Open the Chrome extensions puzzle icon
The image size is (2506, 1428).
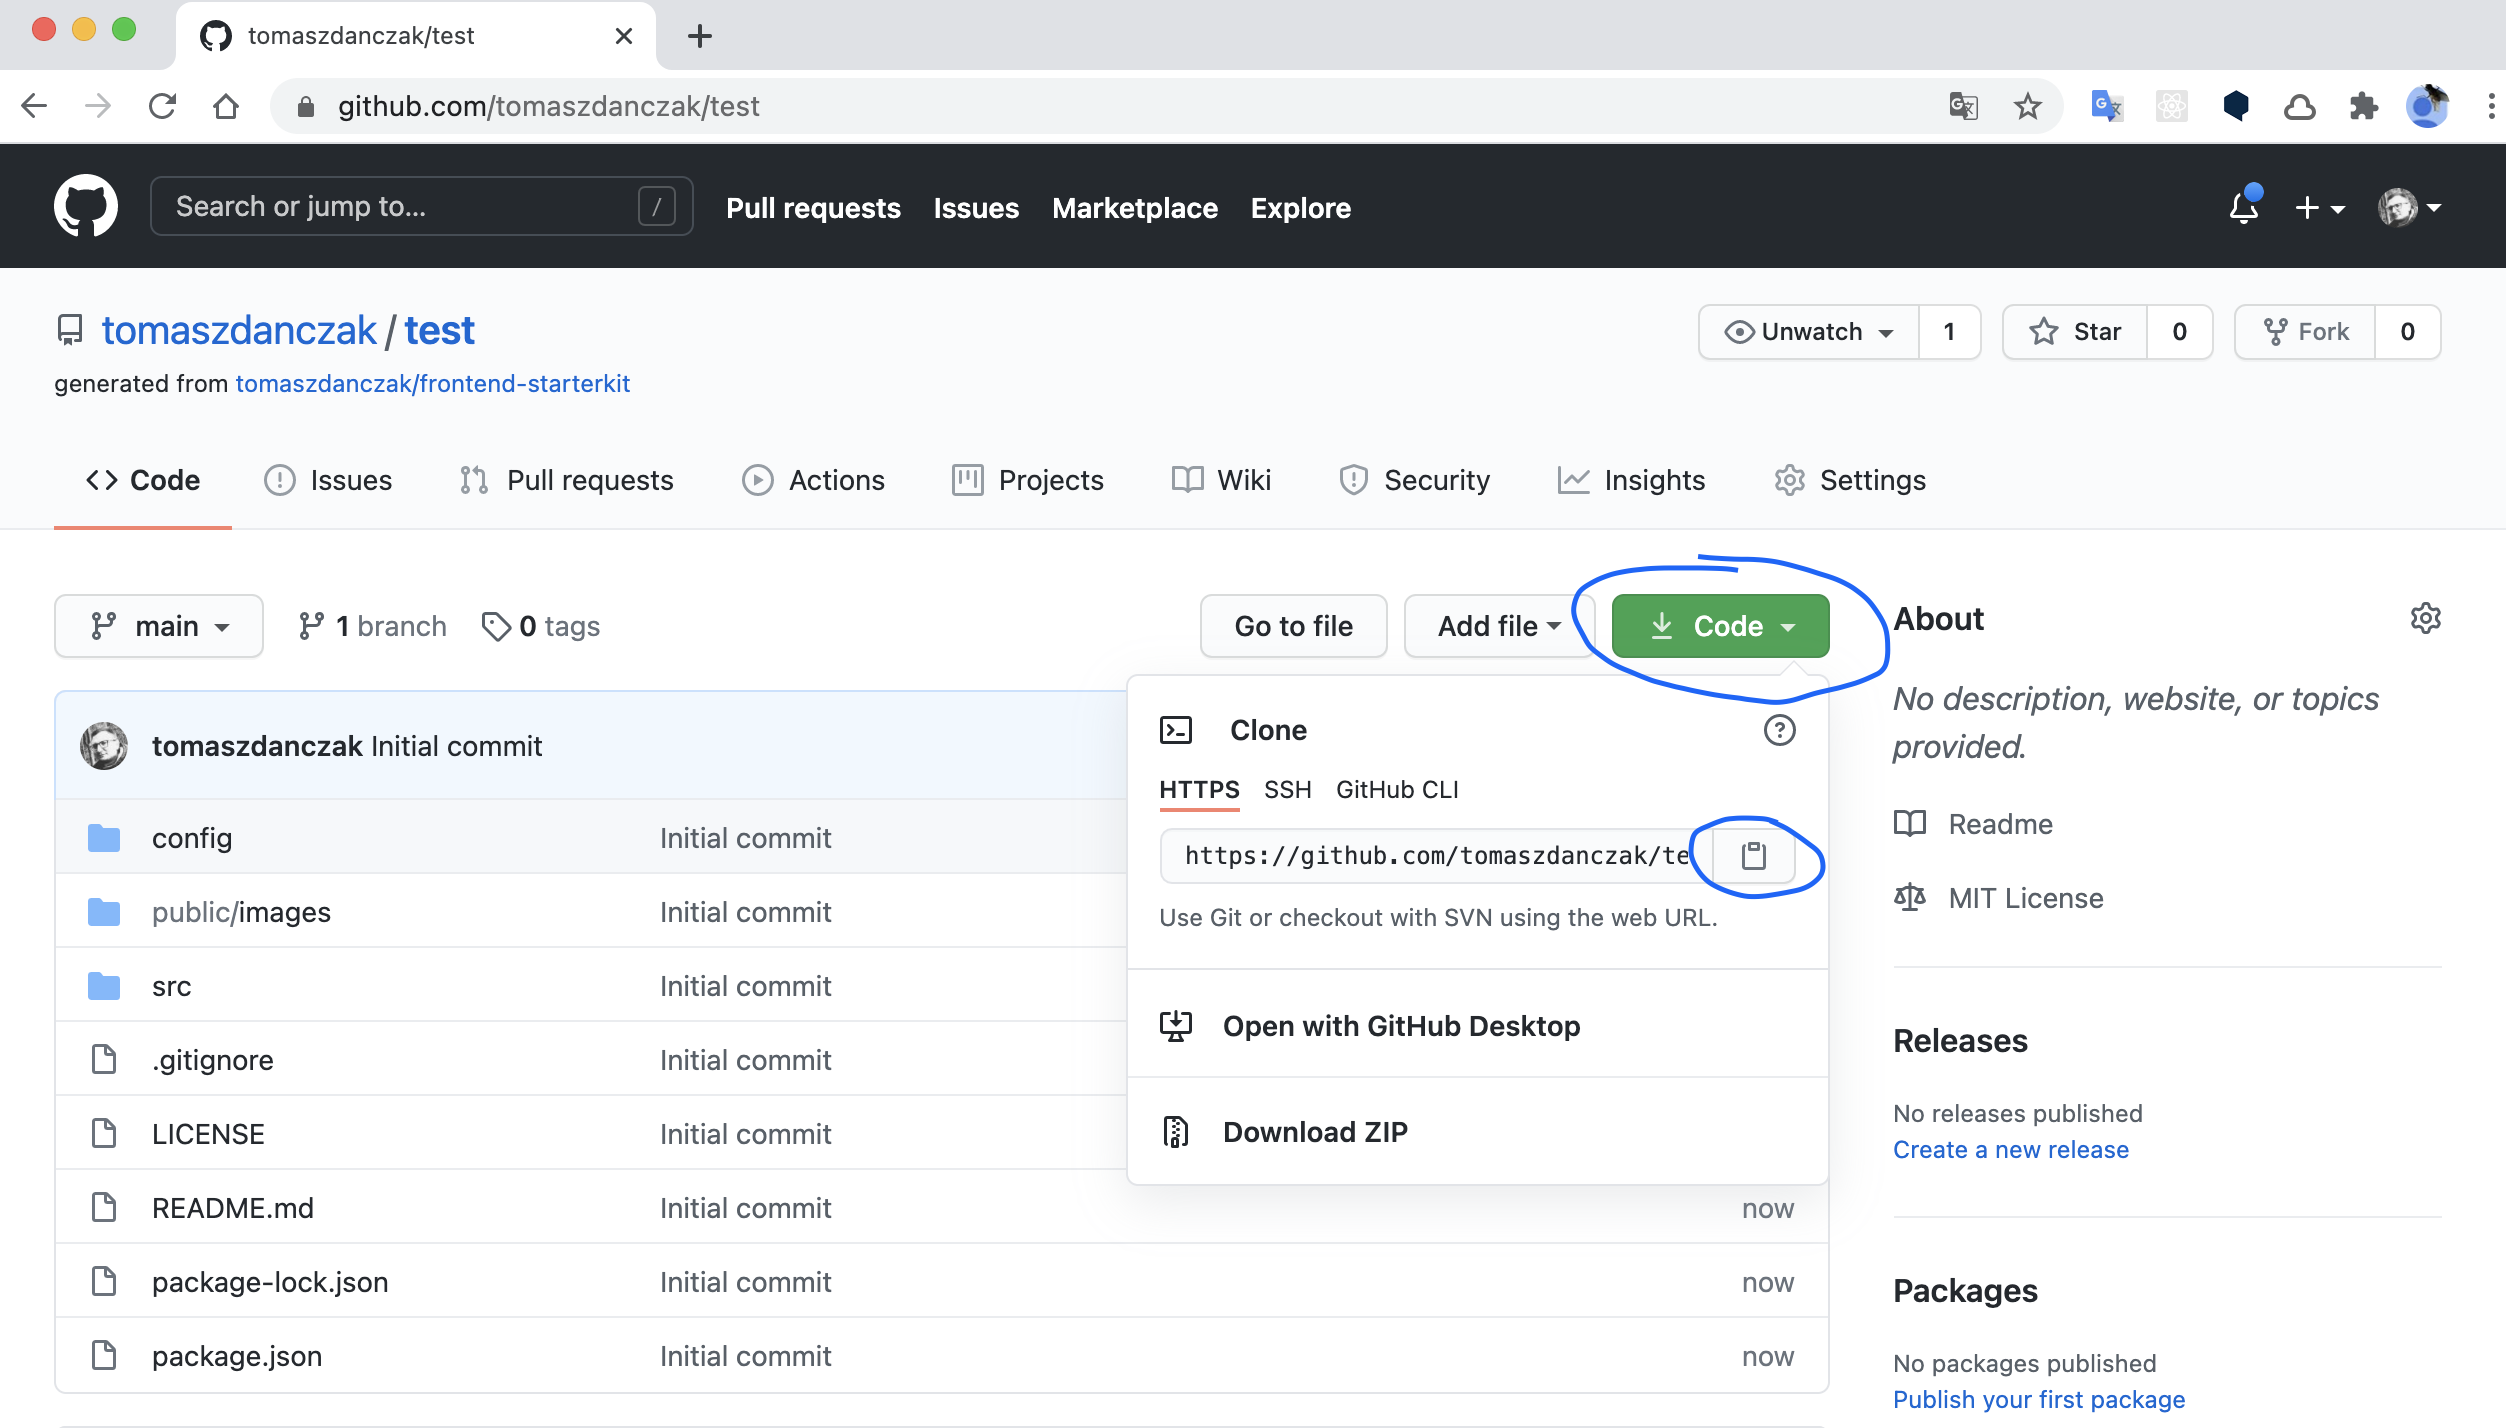click(2363, 106)
